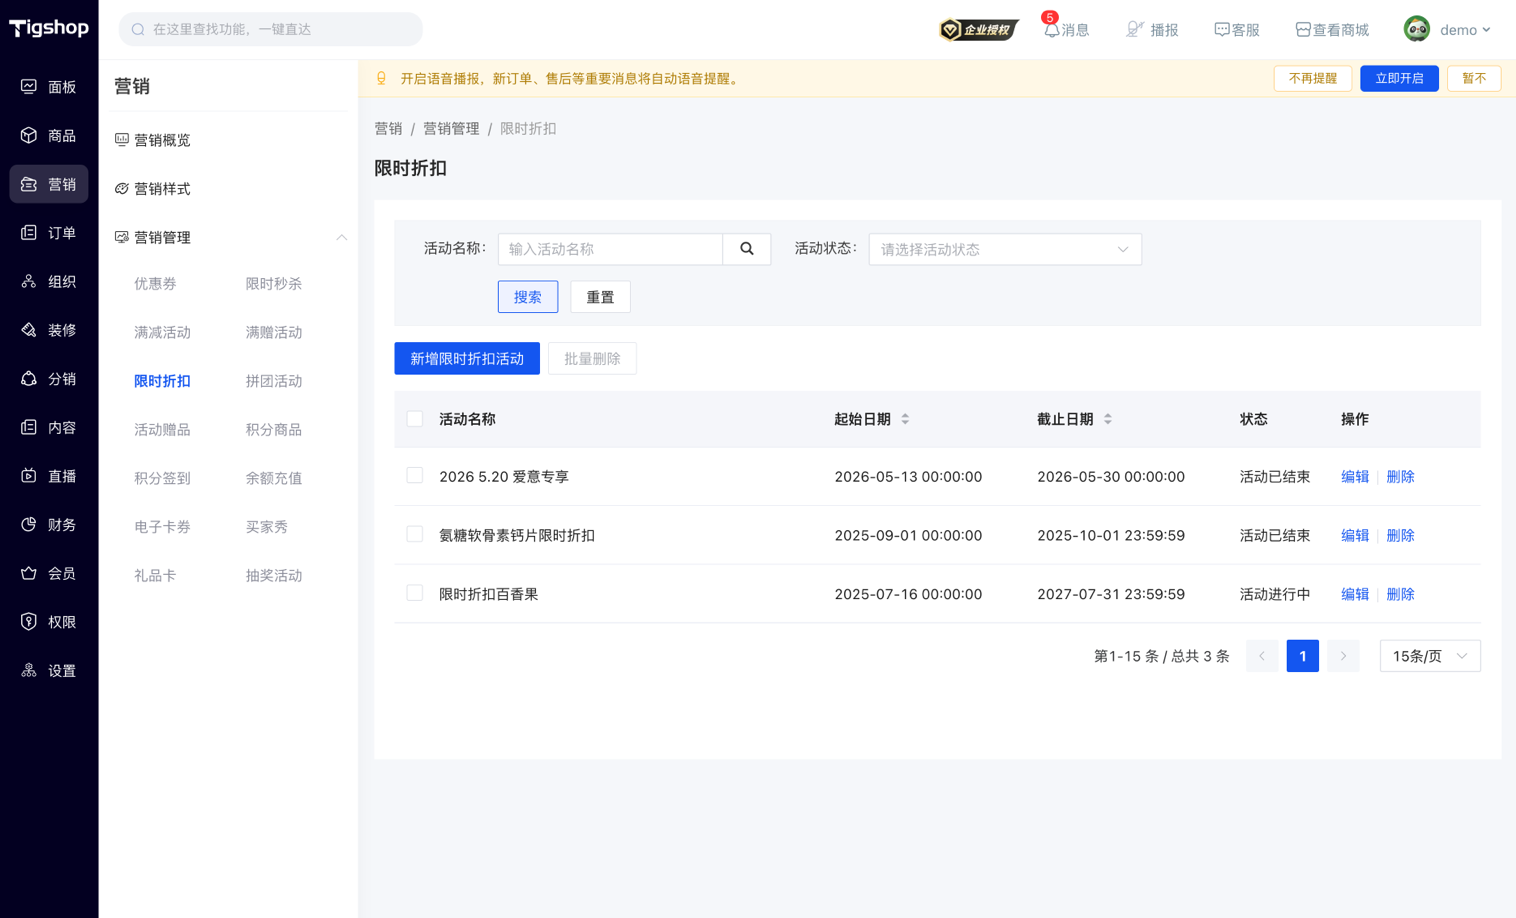Click the 搜索 button
This screenshot has height=918, width=1516.
point(528,297)
